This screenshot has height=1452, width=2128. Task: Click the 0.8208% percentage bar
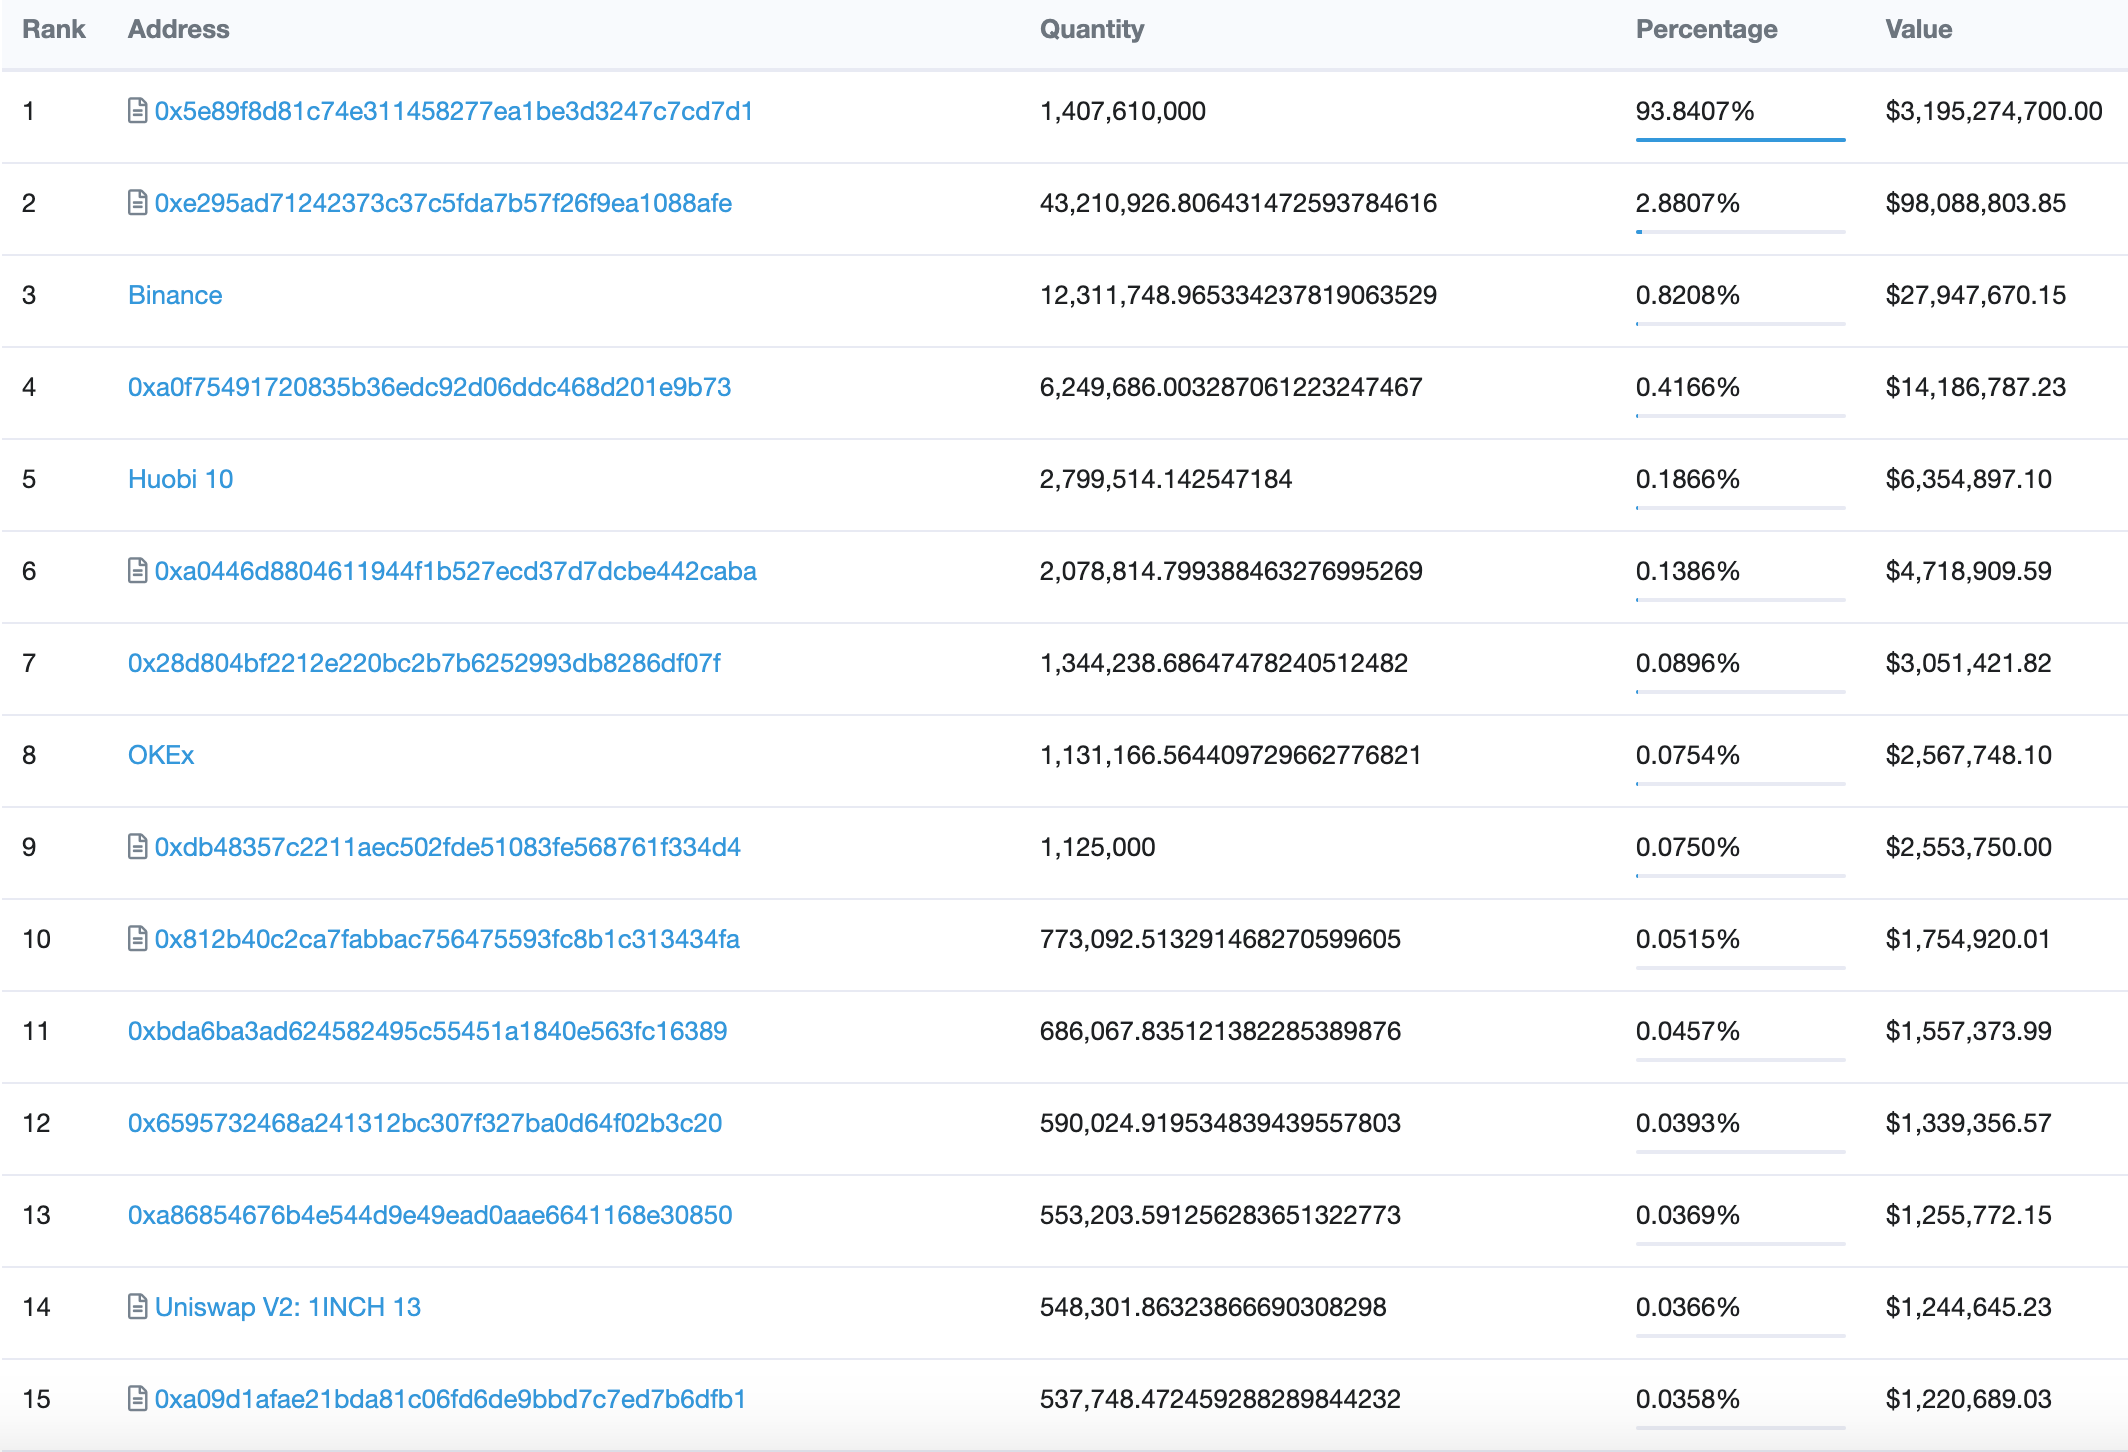[x=1741, y=323]
